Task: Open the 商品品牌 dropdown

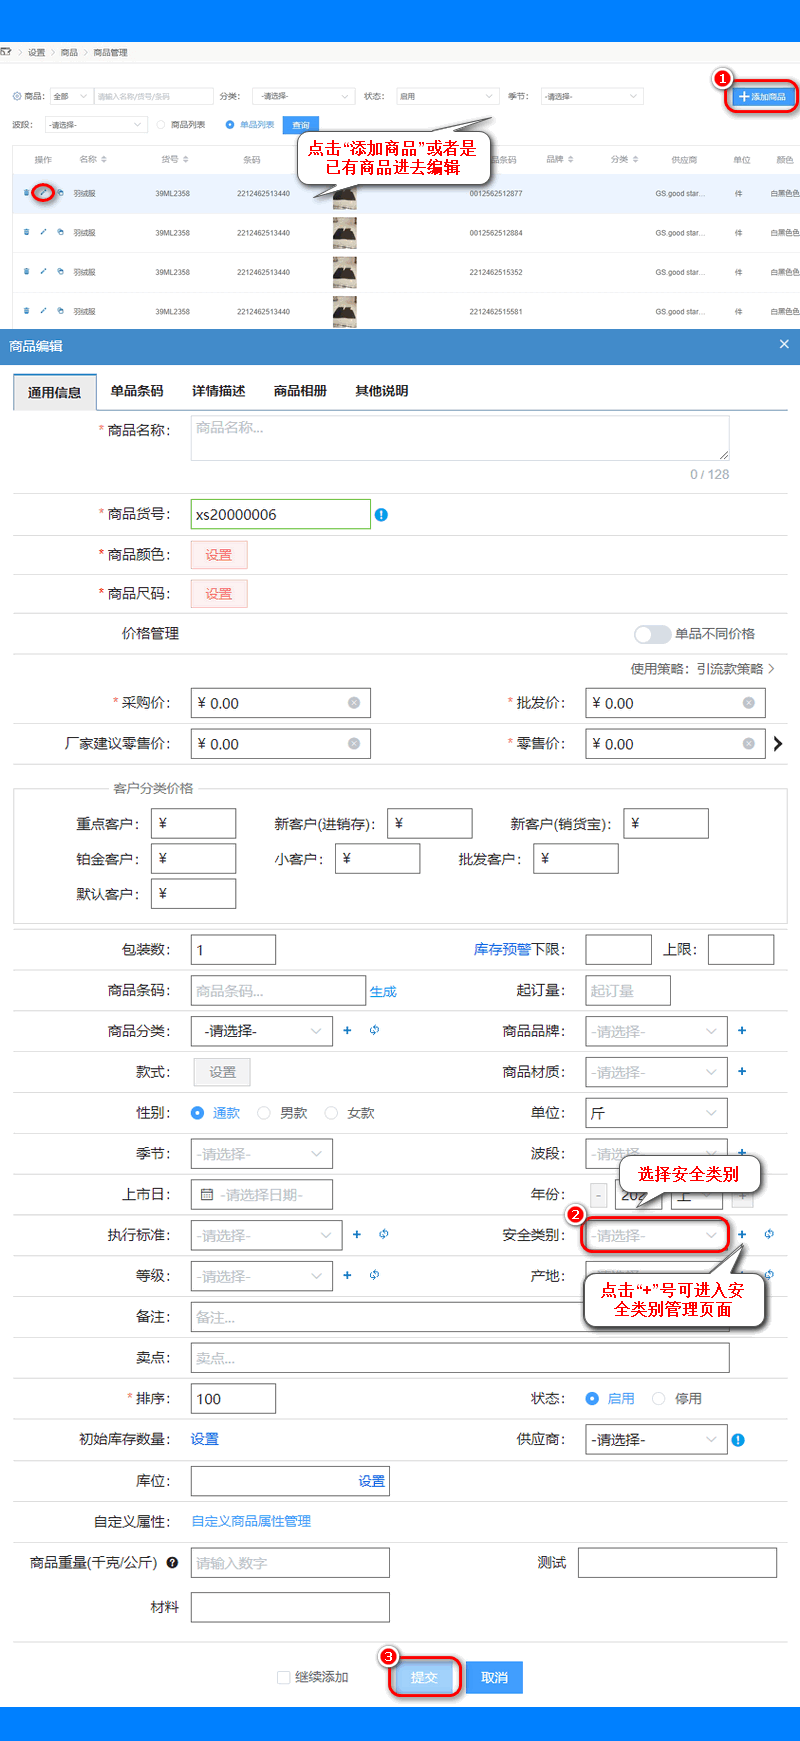Action: point(656,1031)
